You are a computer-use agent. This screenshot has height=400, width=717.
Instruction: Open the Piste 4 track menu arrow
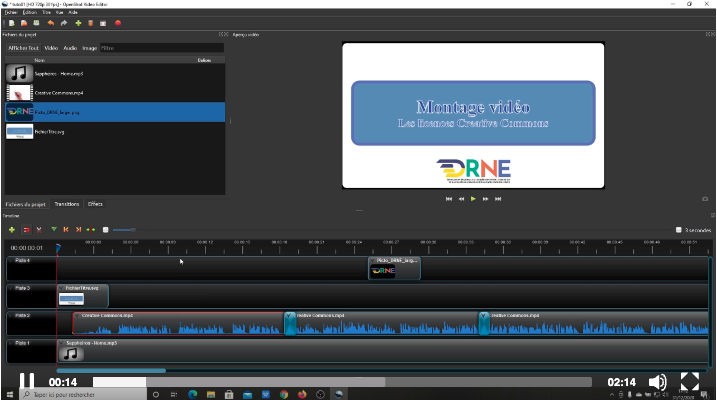(x=11, y=261)
